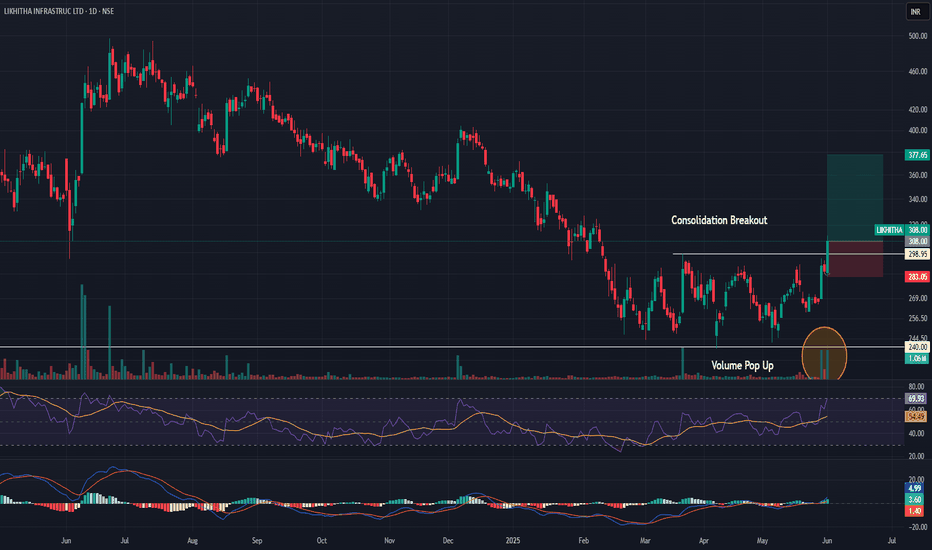Click the 460.00 price axis label
The width and height of the screenshot is (932, 550).
pos(917,72)
